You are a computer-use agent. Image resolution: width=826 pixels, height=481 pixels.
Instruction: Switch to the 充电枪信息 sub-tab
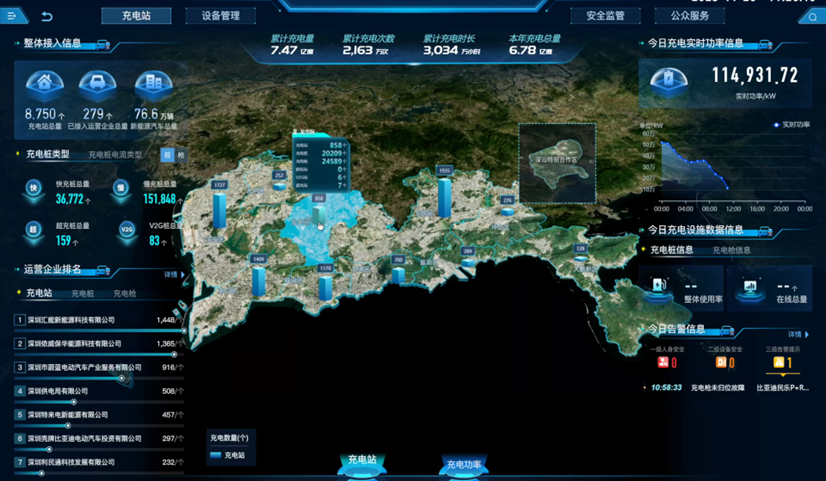pos(731,250)
